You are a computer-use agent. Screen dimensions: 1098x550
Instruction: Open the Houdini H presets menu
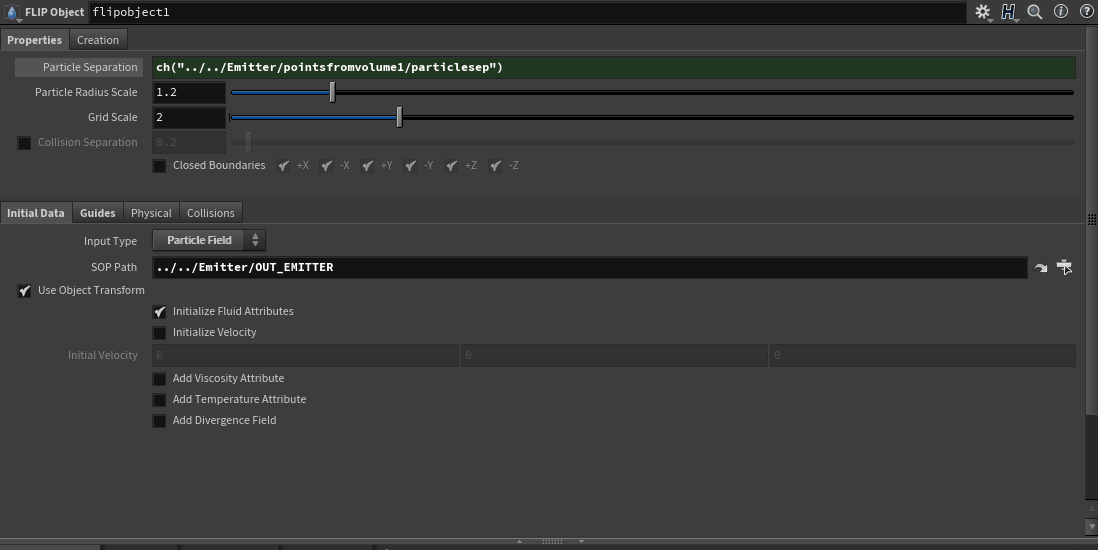[x=1008, y=12]
